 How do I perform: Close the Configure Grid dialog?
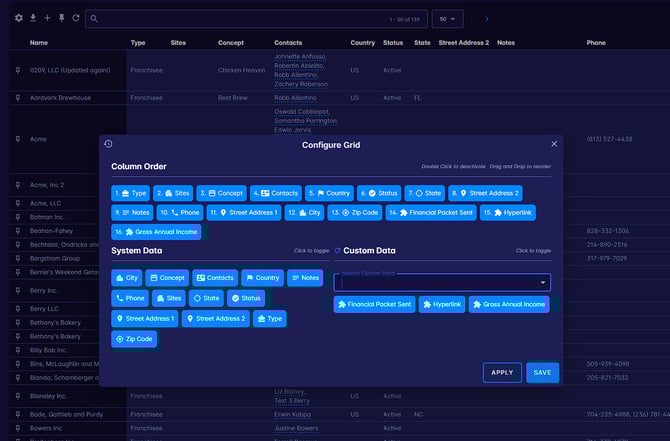554,144
